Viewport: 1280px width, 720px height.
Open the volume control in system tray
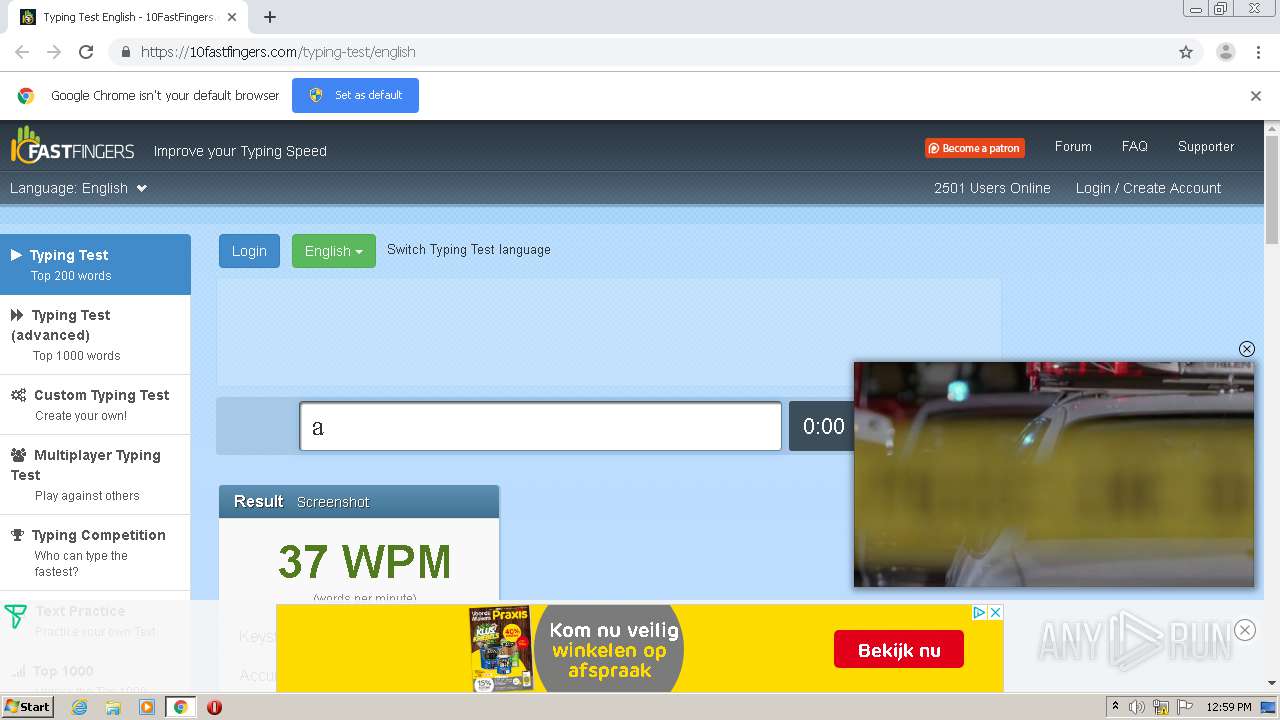[x=1137, y=707]
